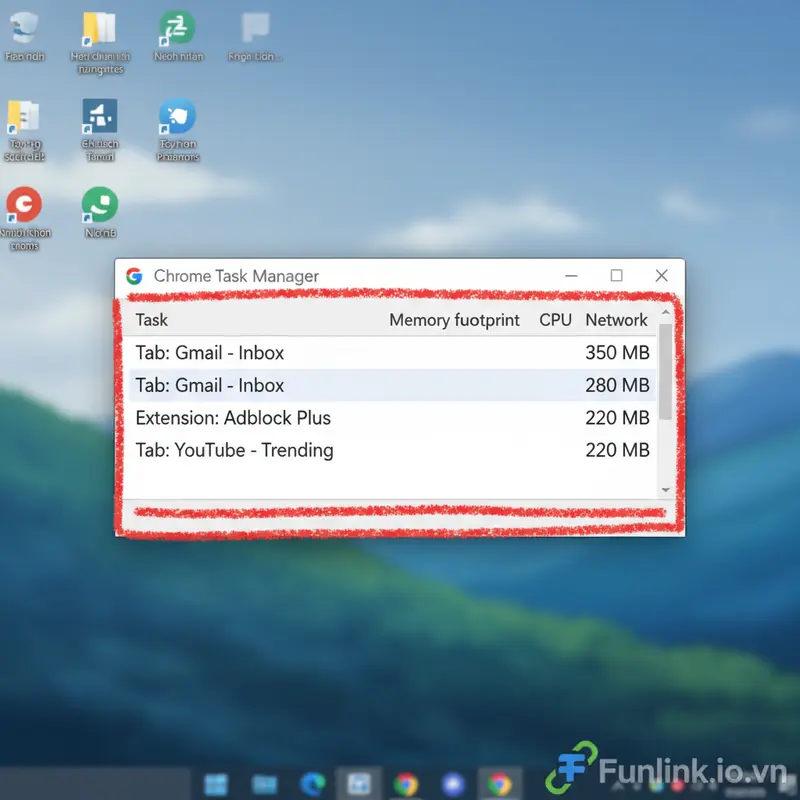Screen dimensions: 800x800
Task: Open the green phone bubble desktop shortcut
Action: pos(100,205)
